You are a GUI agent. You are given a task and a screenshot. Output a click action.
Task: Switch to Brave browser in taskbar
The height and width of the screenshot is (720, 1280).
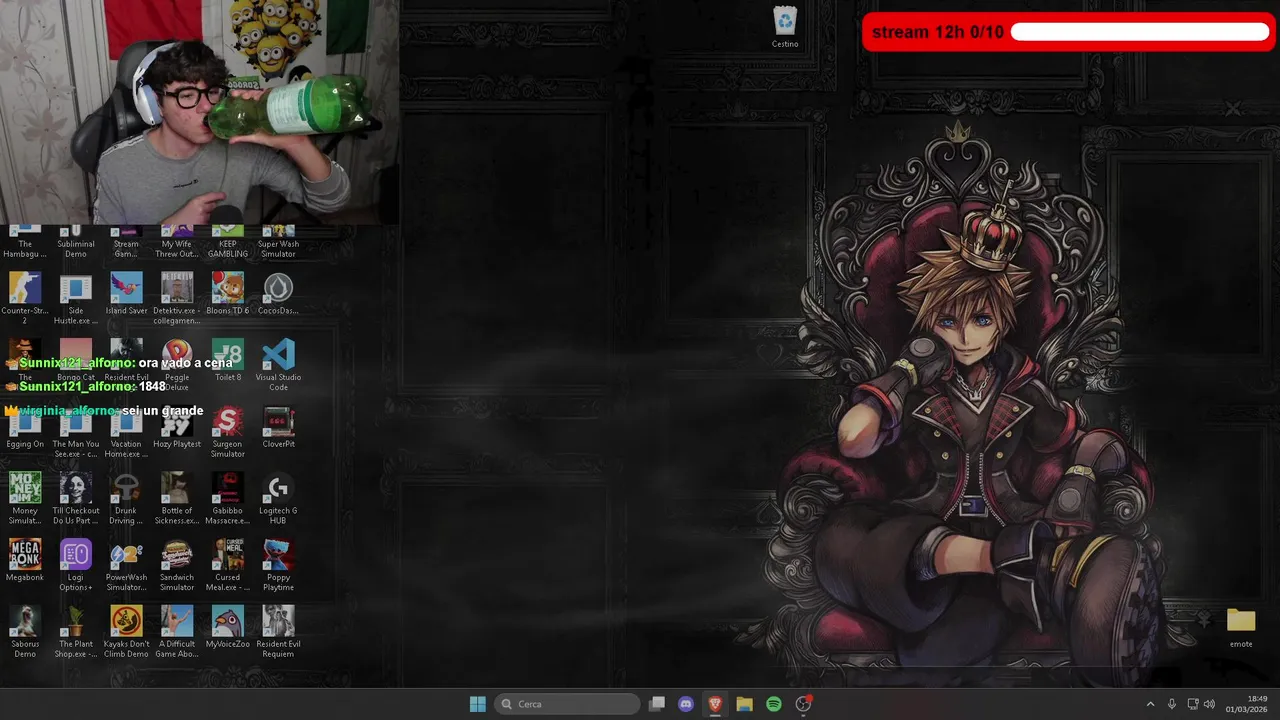[715, 704]
